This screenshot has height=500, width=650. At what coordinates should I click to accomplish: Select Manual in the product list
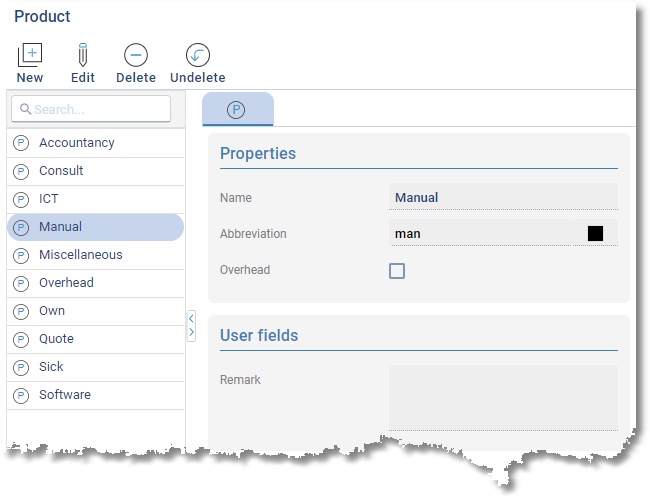[x=95, y=227]
